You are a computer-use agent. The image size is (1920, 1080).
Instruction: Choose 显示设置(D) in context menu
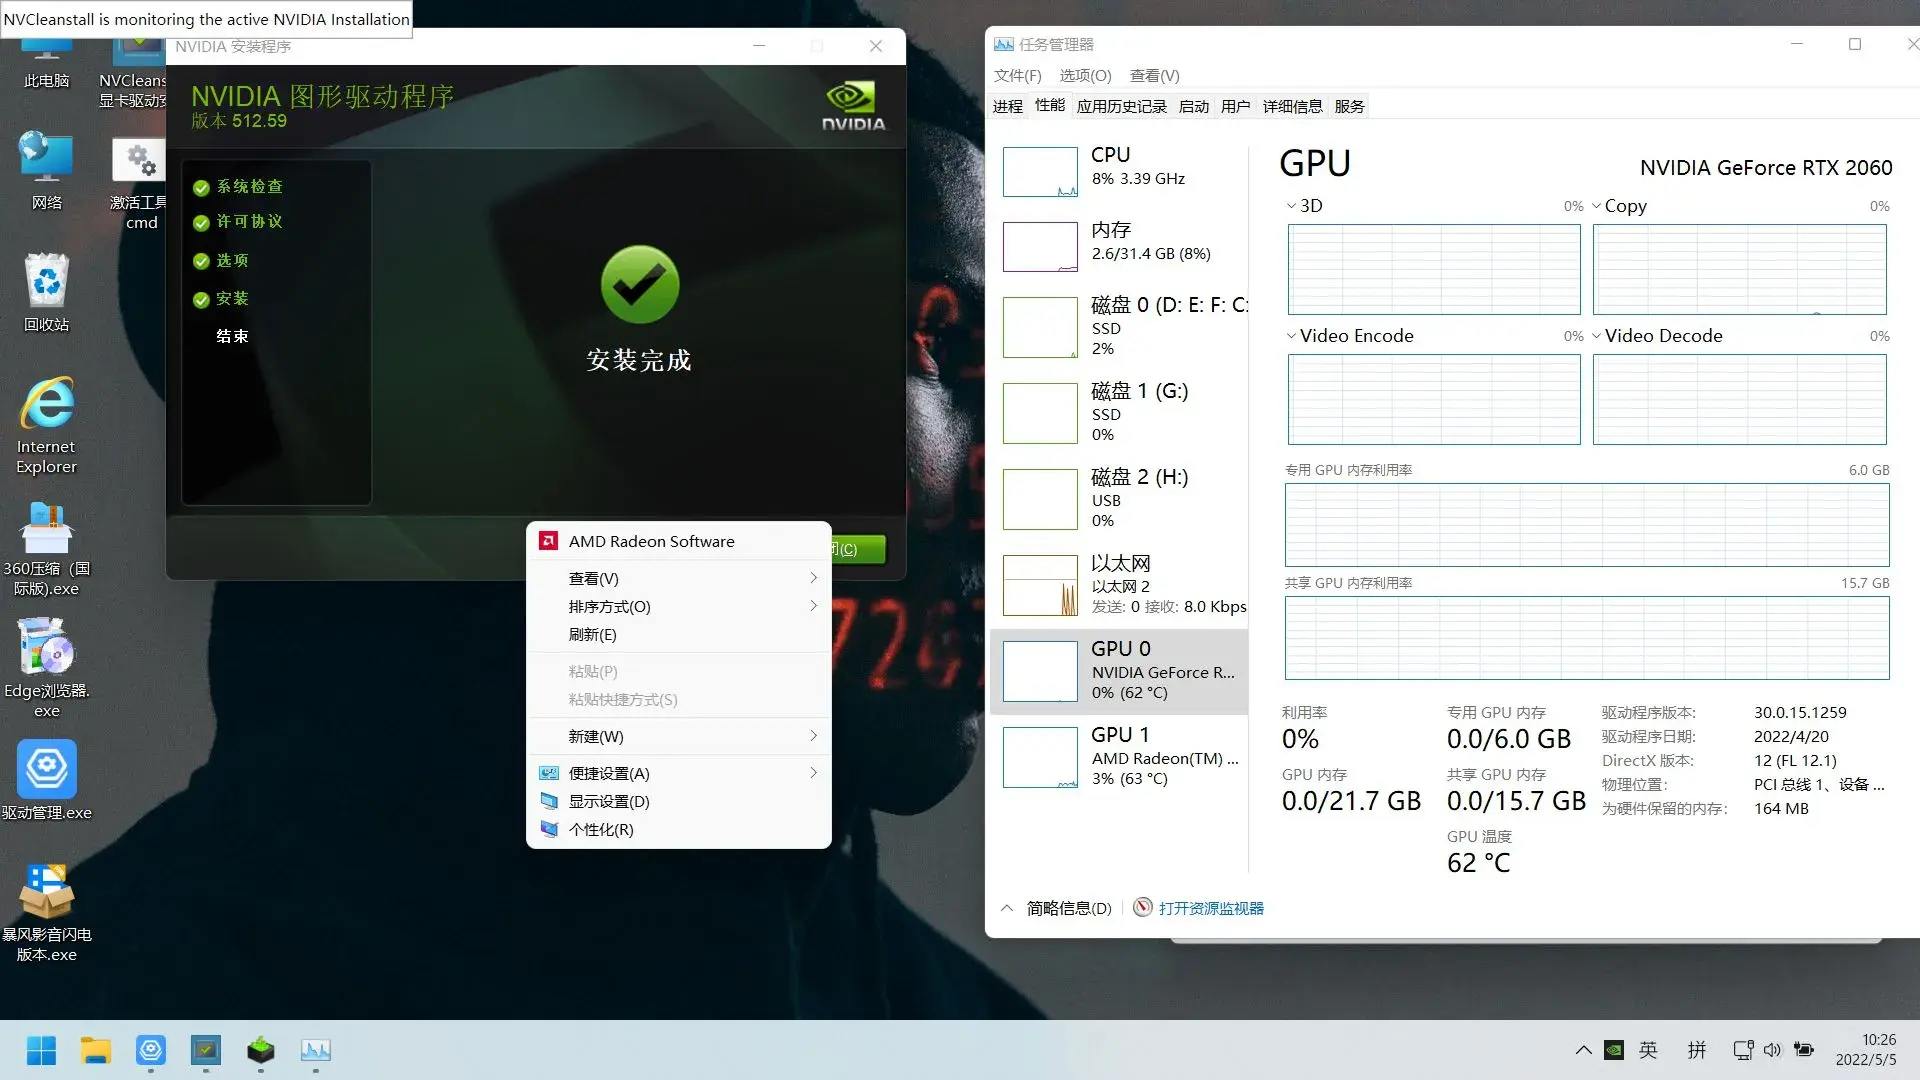tap(679, 802)
